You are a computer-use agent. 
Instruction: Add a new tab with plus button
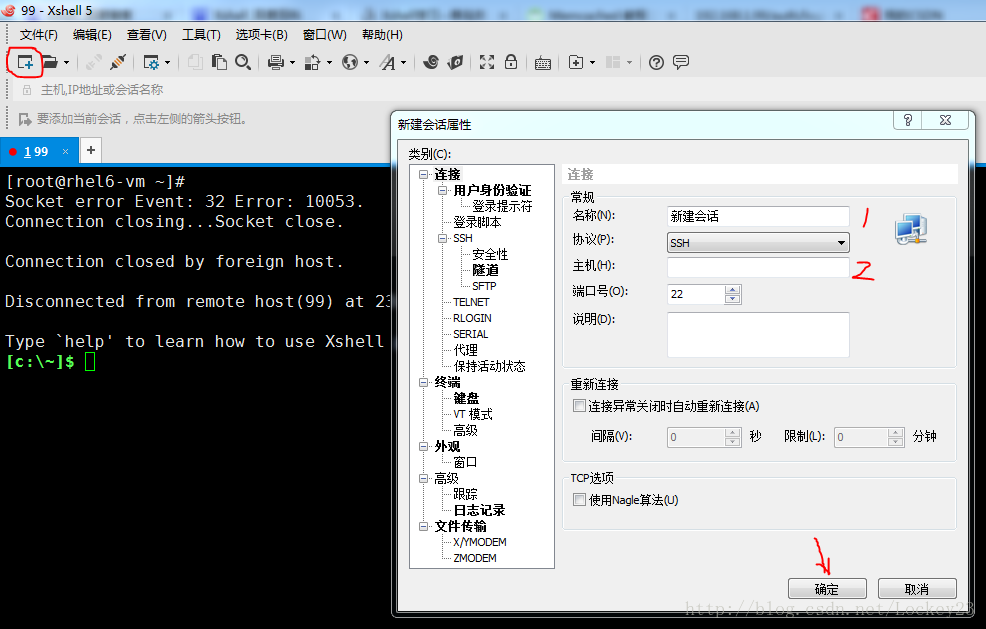tap(91, 150)
